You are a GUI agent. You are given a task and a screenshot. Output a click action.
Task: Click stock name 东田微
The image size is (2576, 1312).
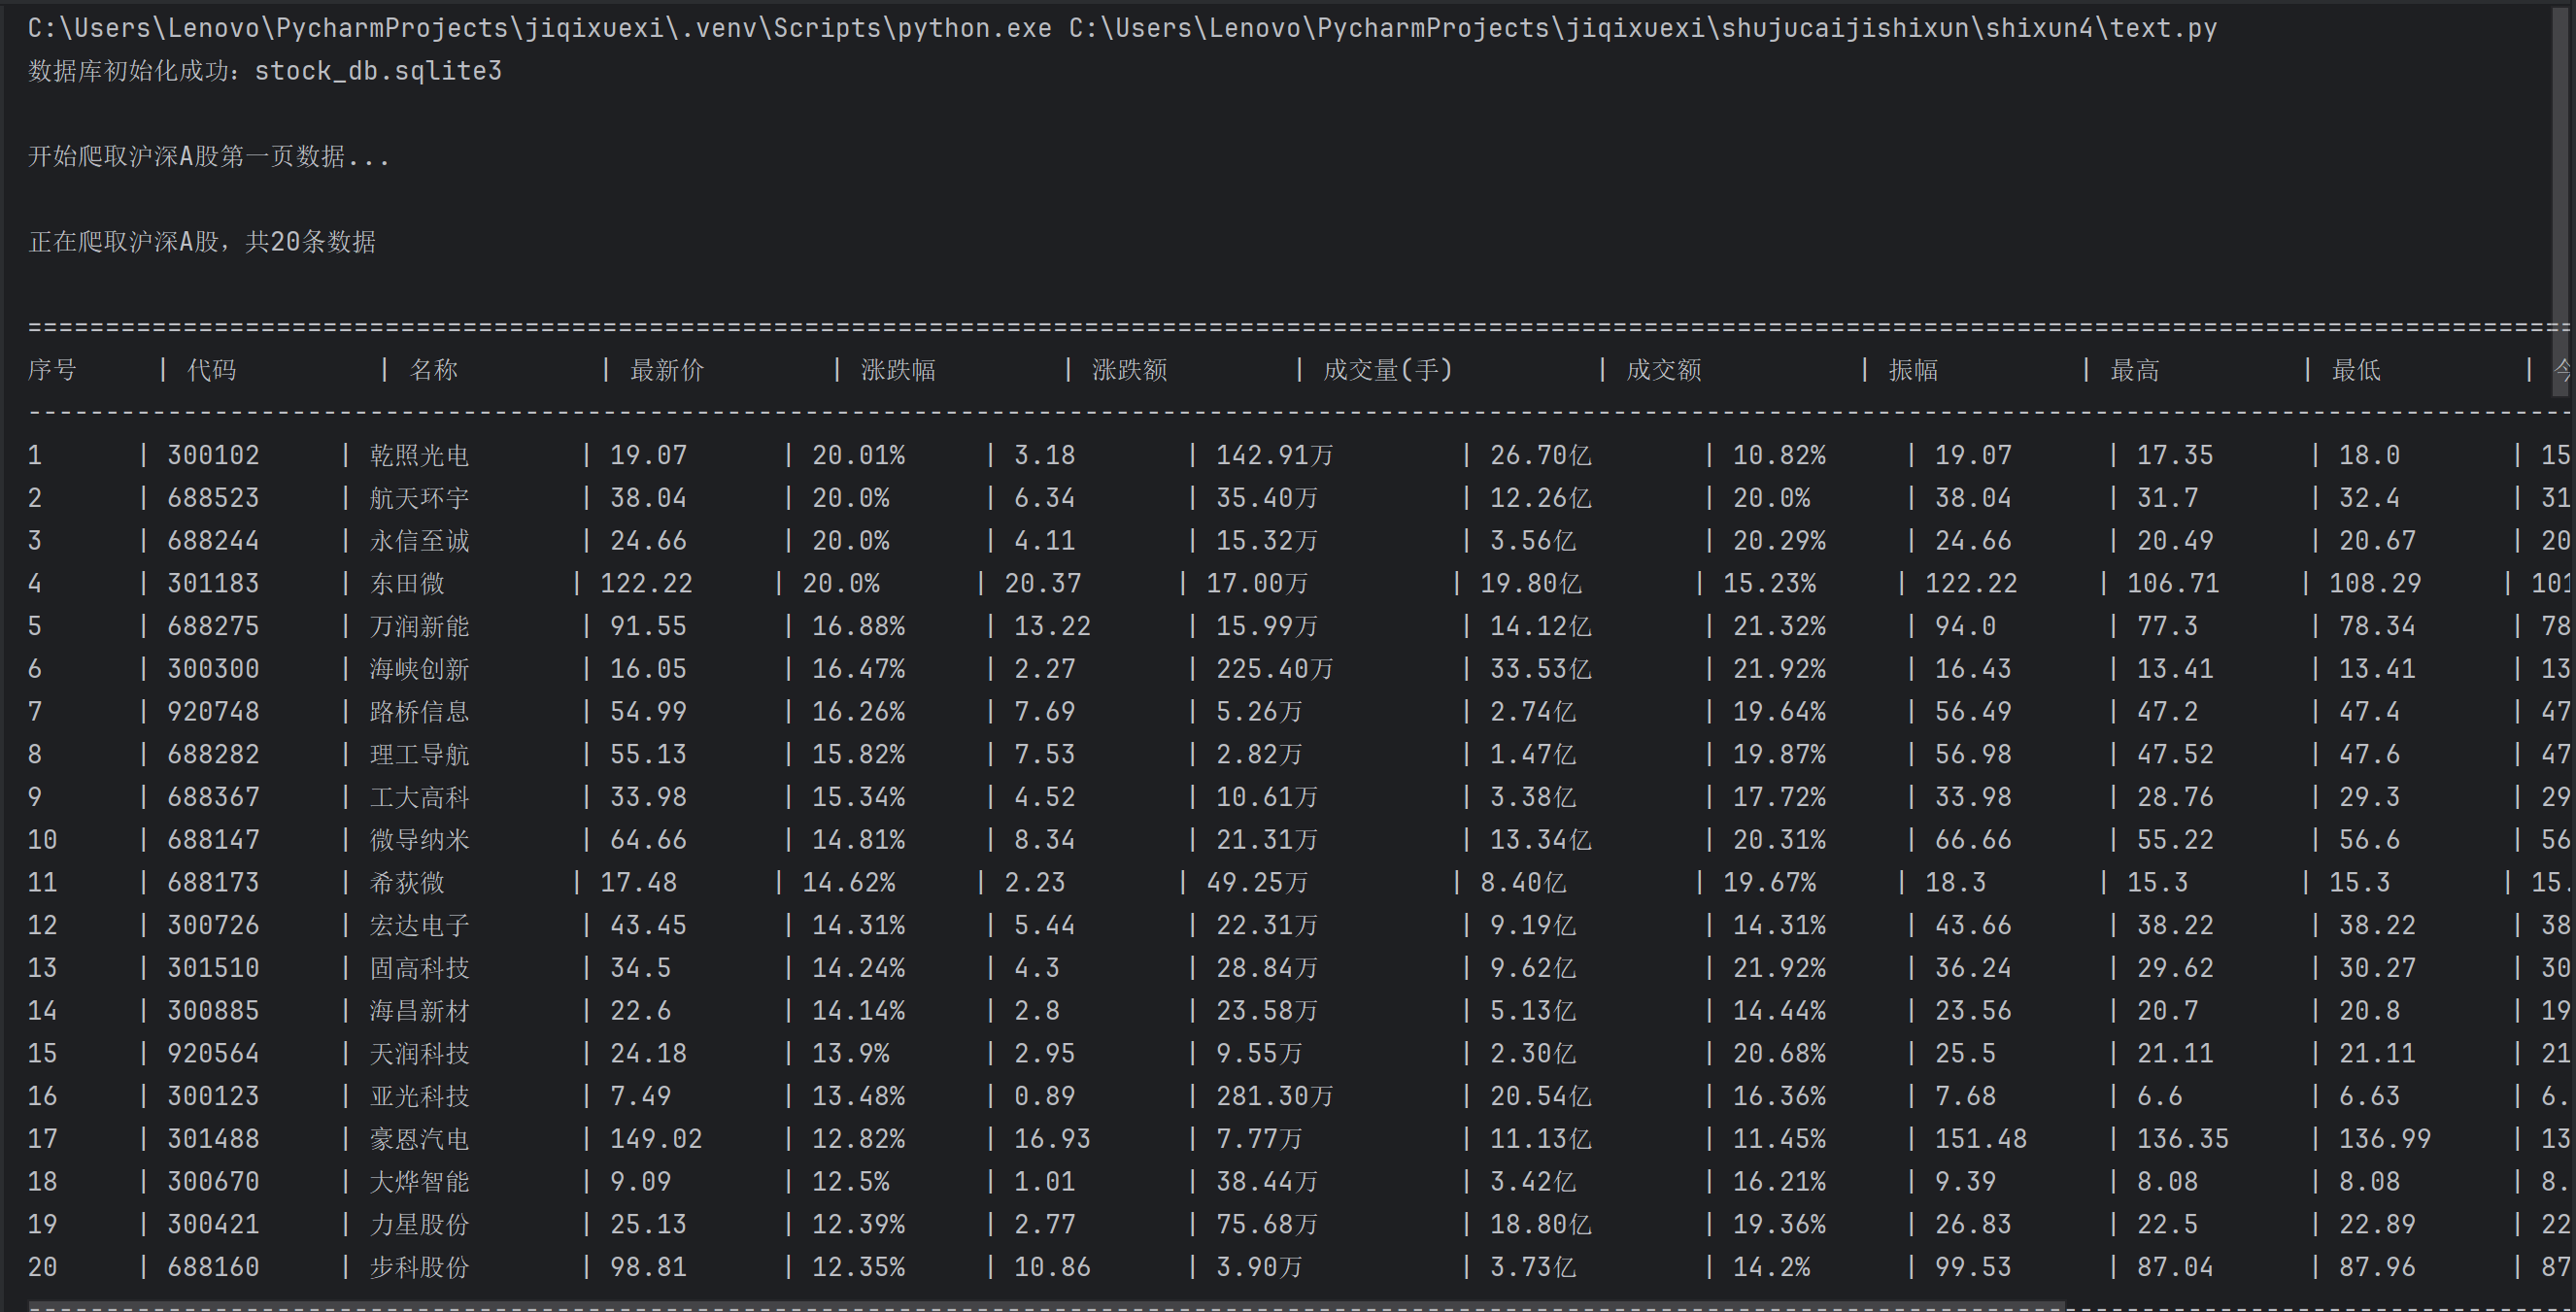[407, 583]
